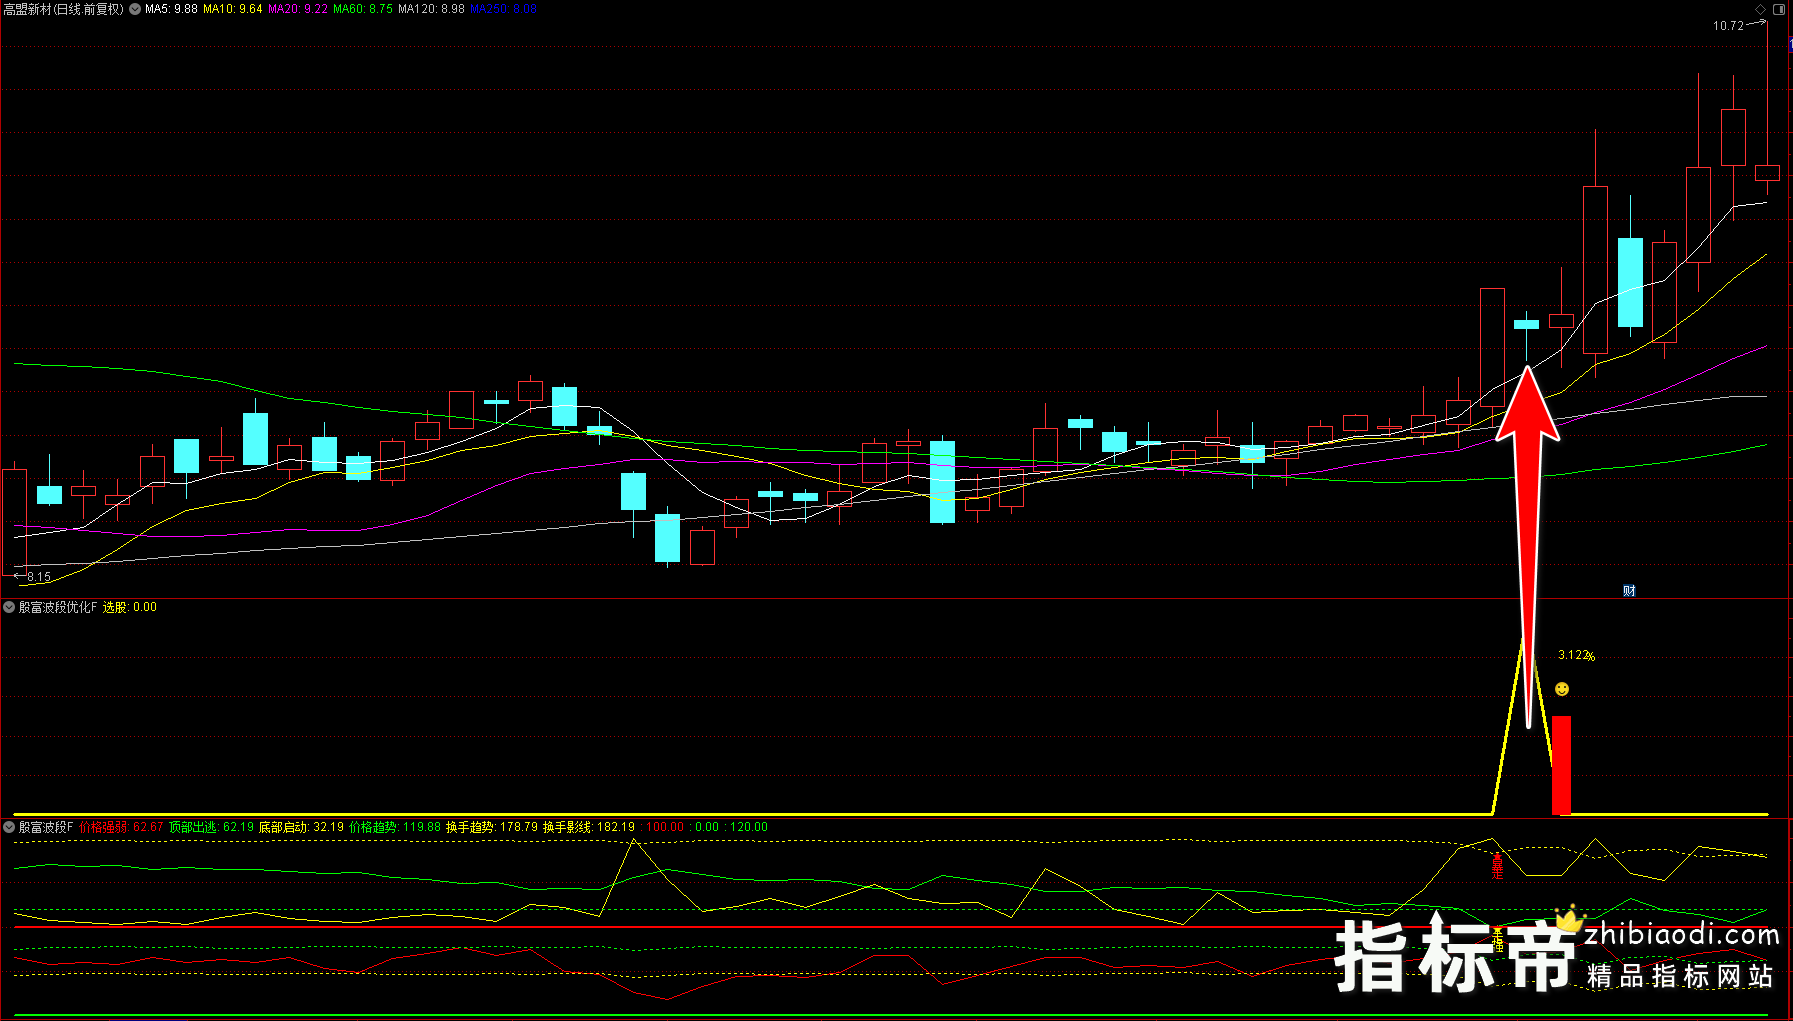1793x1021 pixels.
Task: Click the 顶部出逃: 62.19 value
Action: point(211,827)
